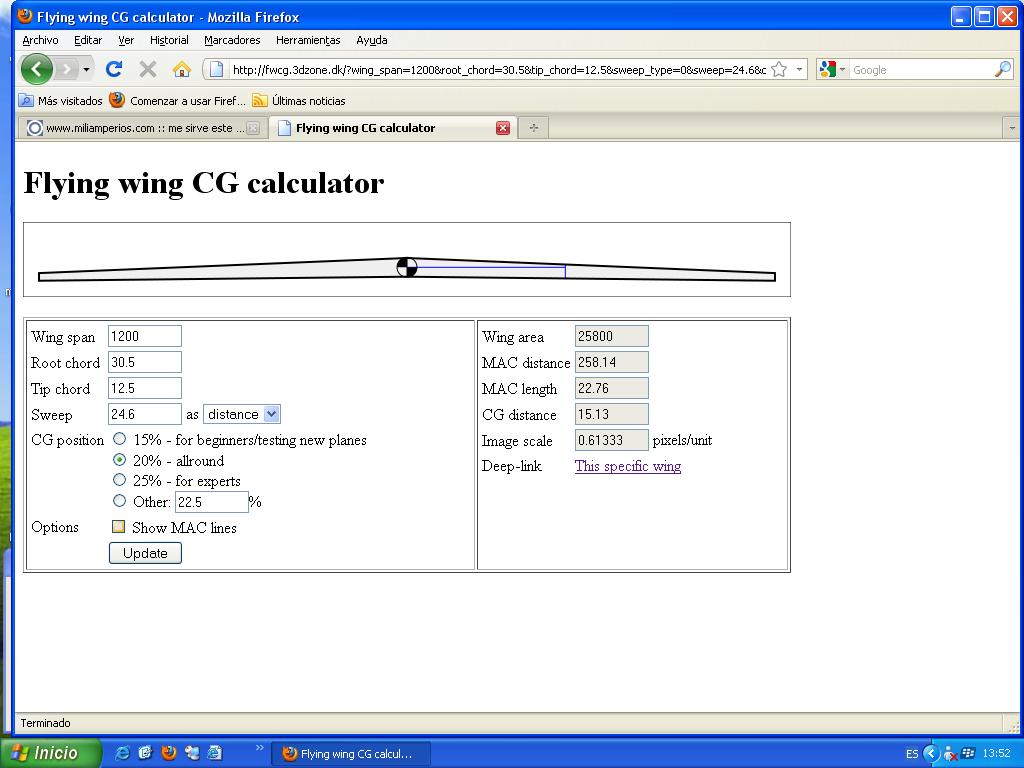The image size is (1024, 768).
Task: Go to the Home page icon
Action: (x=181, y=69)
